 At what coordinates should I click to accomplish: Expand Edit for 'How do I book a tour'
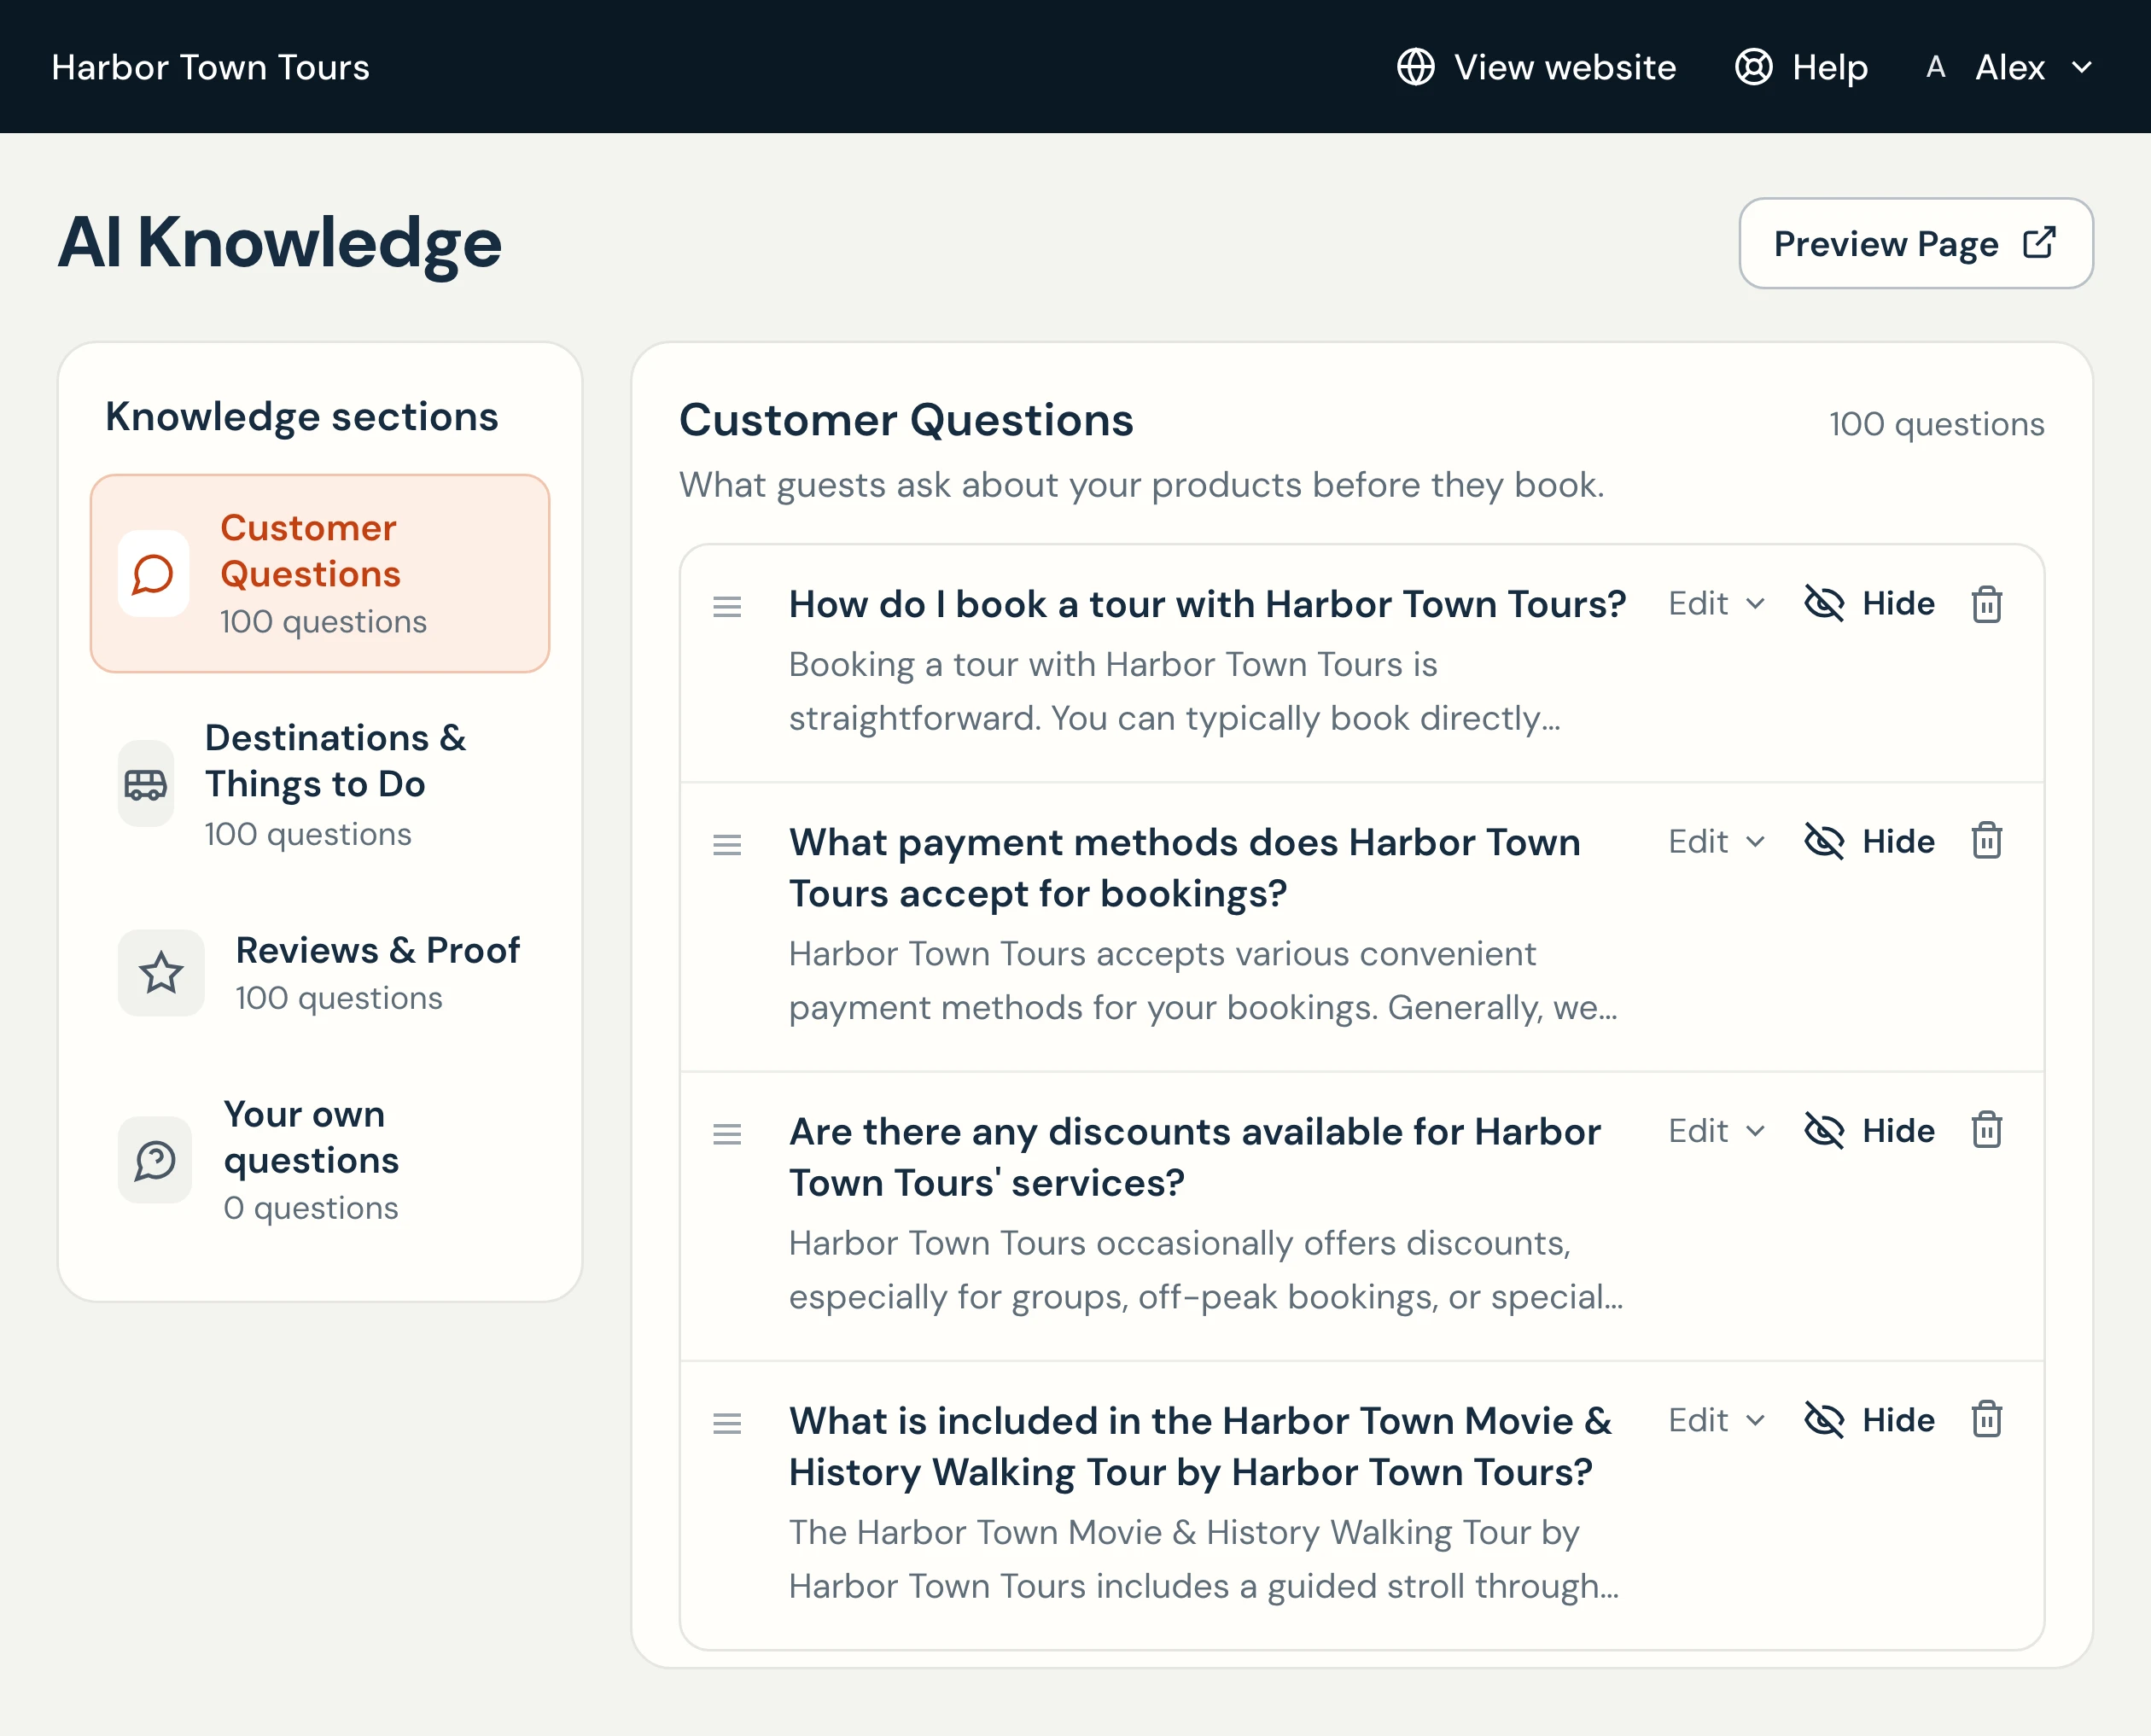coord(1716,604)
